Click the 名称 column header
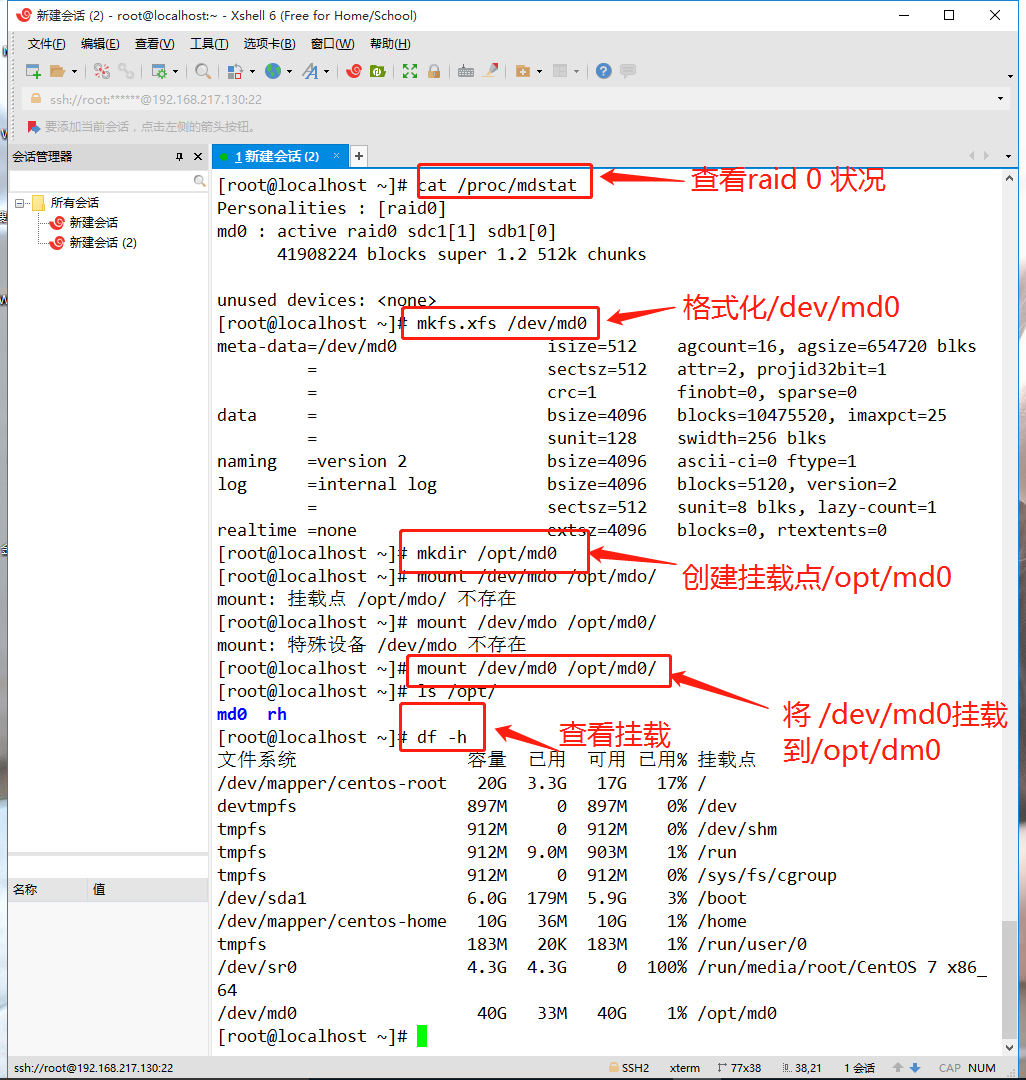The image size is (1026, 1080). 48,889
